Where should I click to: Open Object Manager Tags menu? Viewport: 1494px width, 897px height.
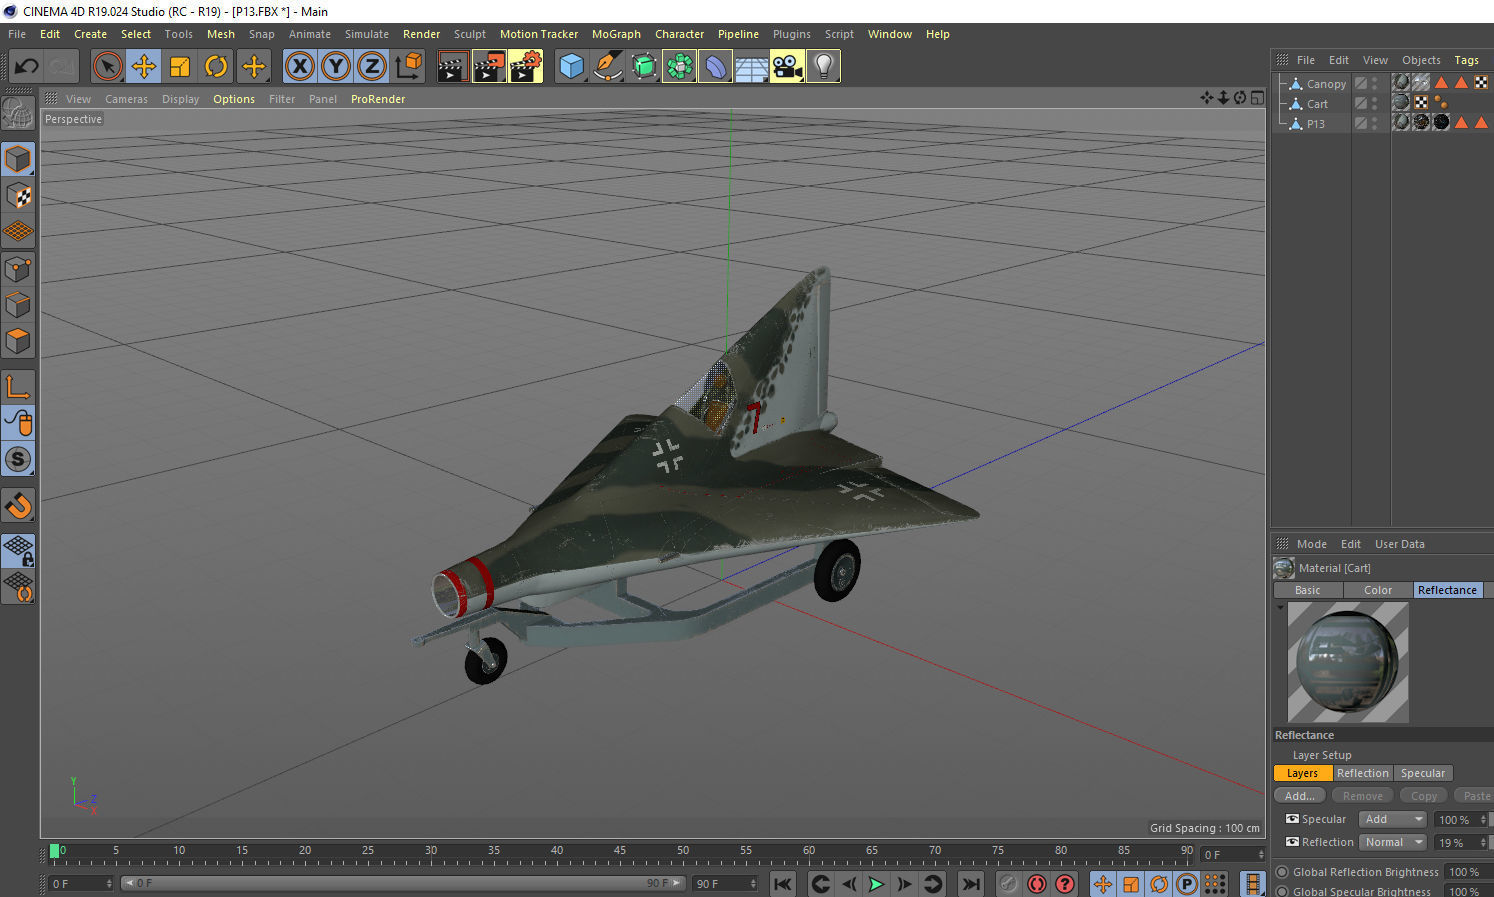[1466, 60]
